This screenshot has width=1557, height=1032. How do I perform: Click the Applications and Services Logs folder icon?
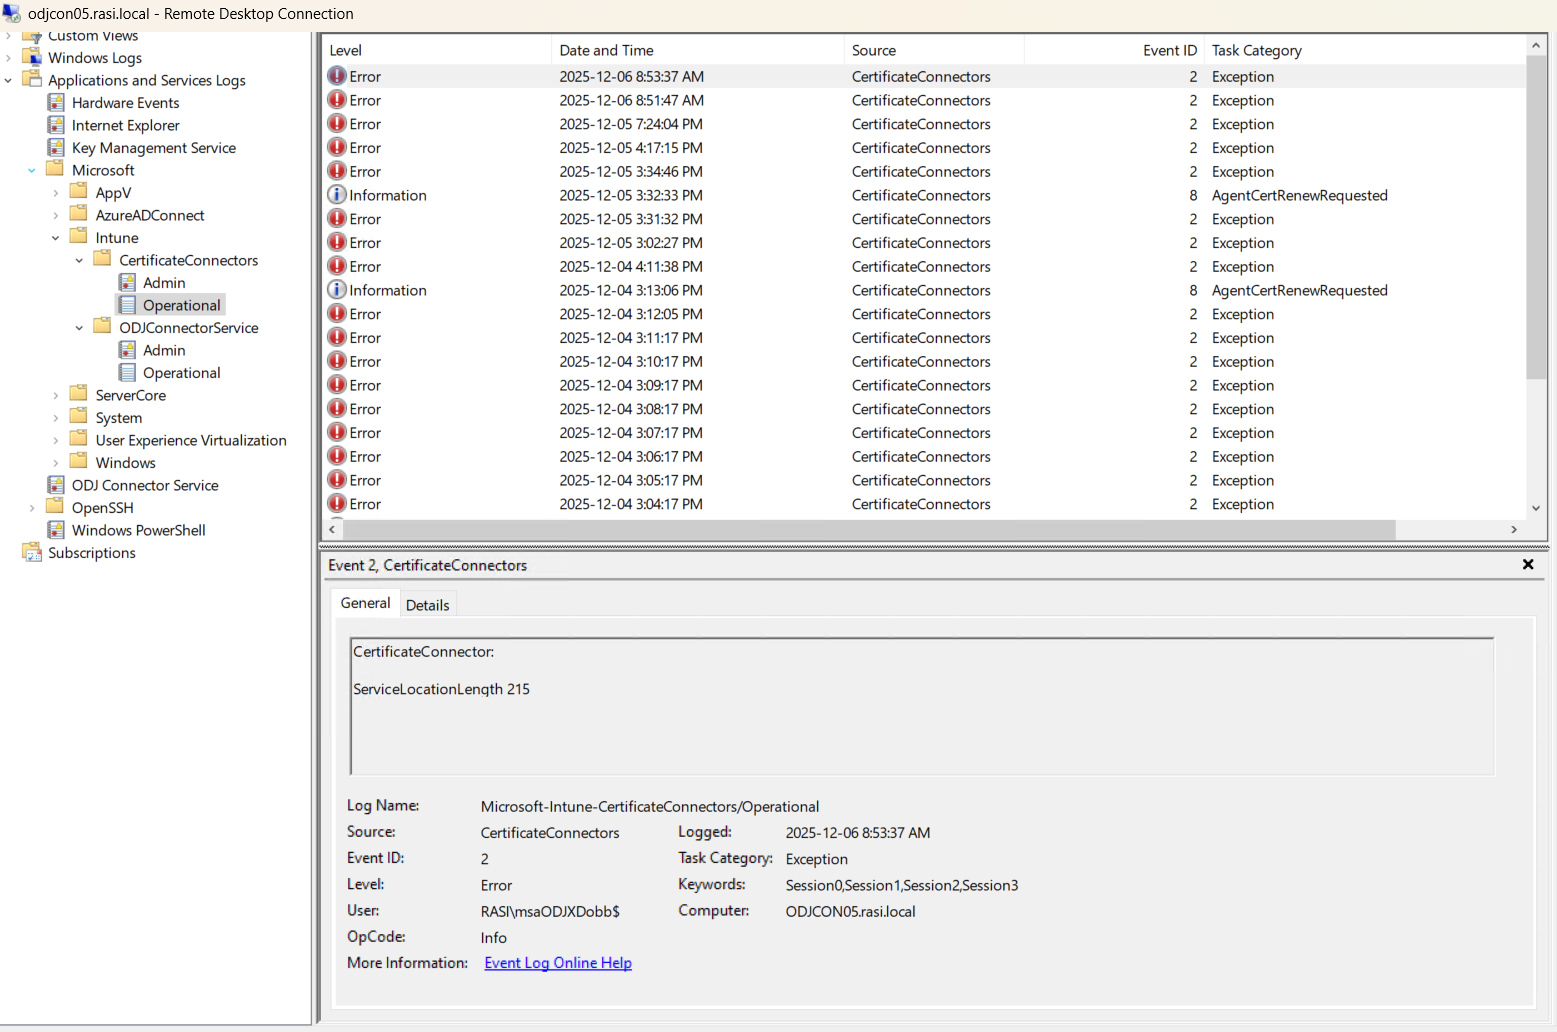(x=32, y=80)
